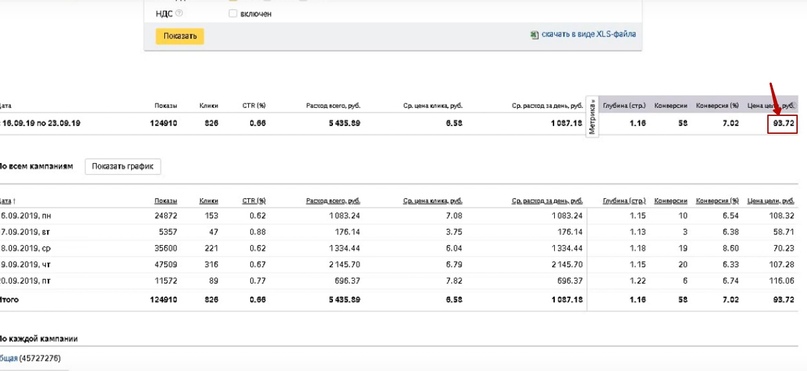Click the XLS file icon
807x371 pixels.
(534, 34)
